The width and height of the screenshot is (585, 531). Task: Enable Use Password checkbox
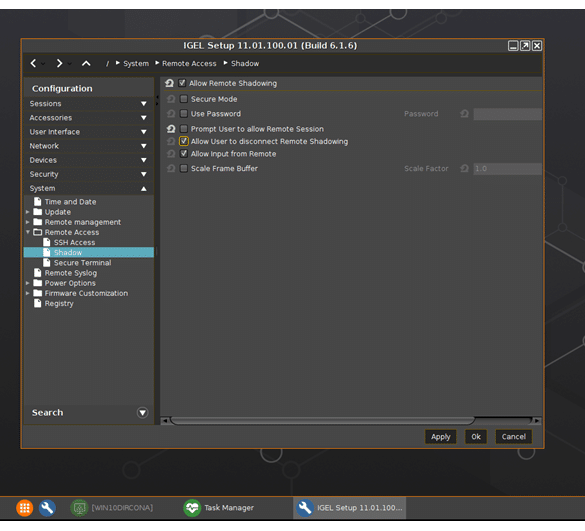184,113
